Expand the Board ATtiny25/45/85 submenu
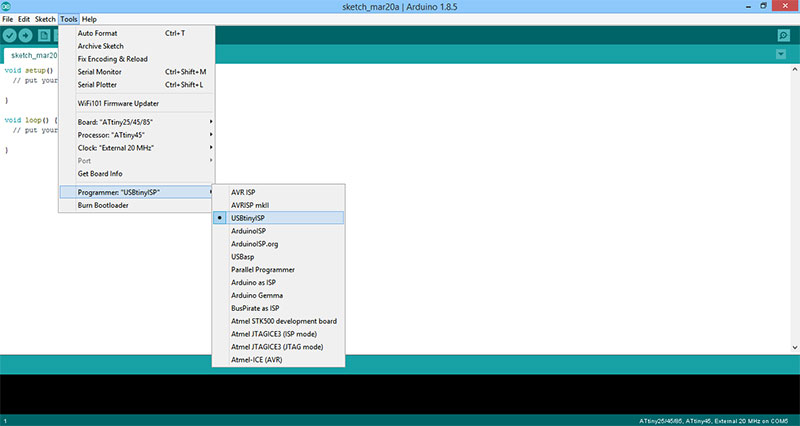The height and width of the screenshot is (426, 800). [137, 122]
